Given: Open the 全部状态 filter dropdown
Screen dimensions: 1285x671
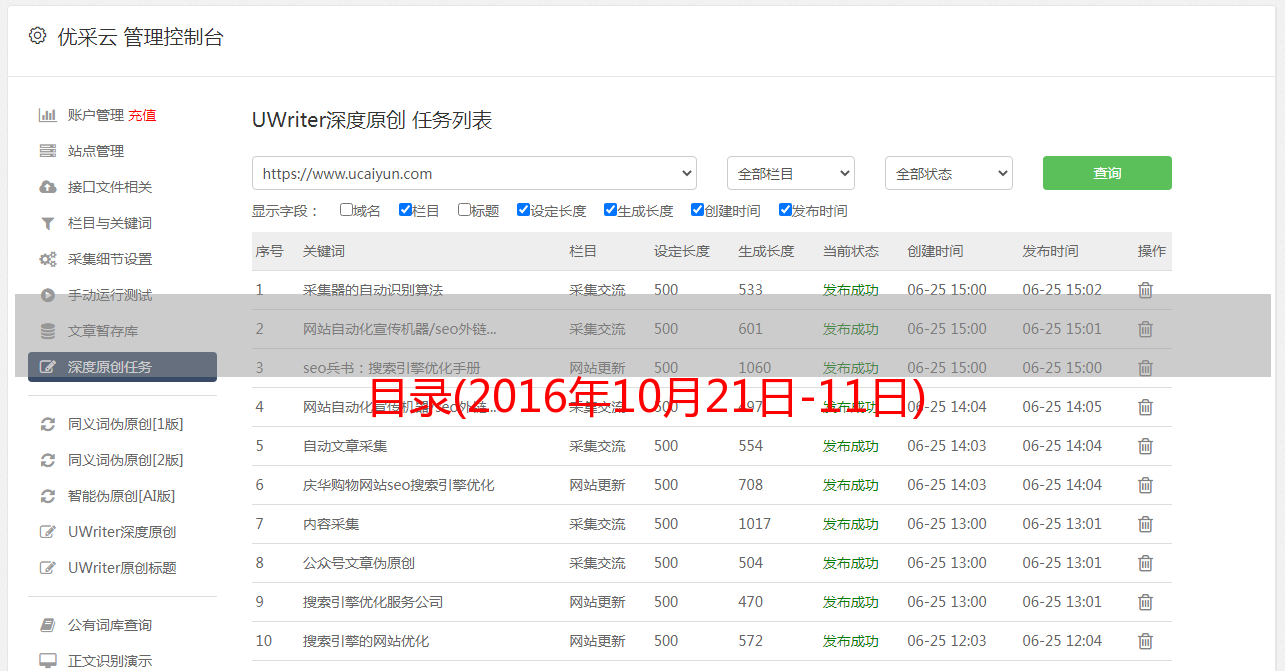Looking at the screenshot, I should click(x=948, y=173).
